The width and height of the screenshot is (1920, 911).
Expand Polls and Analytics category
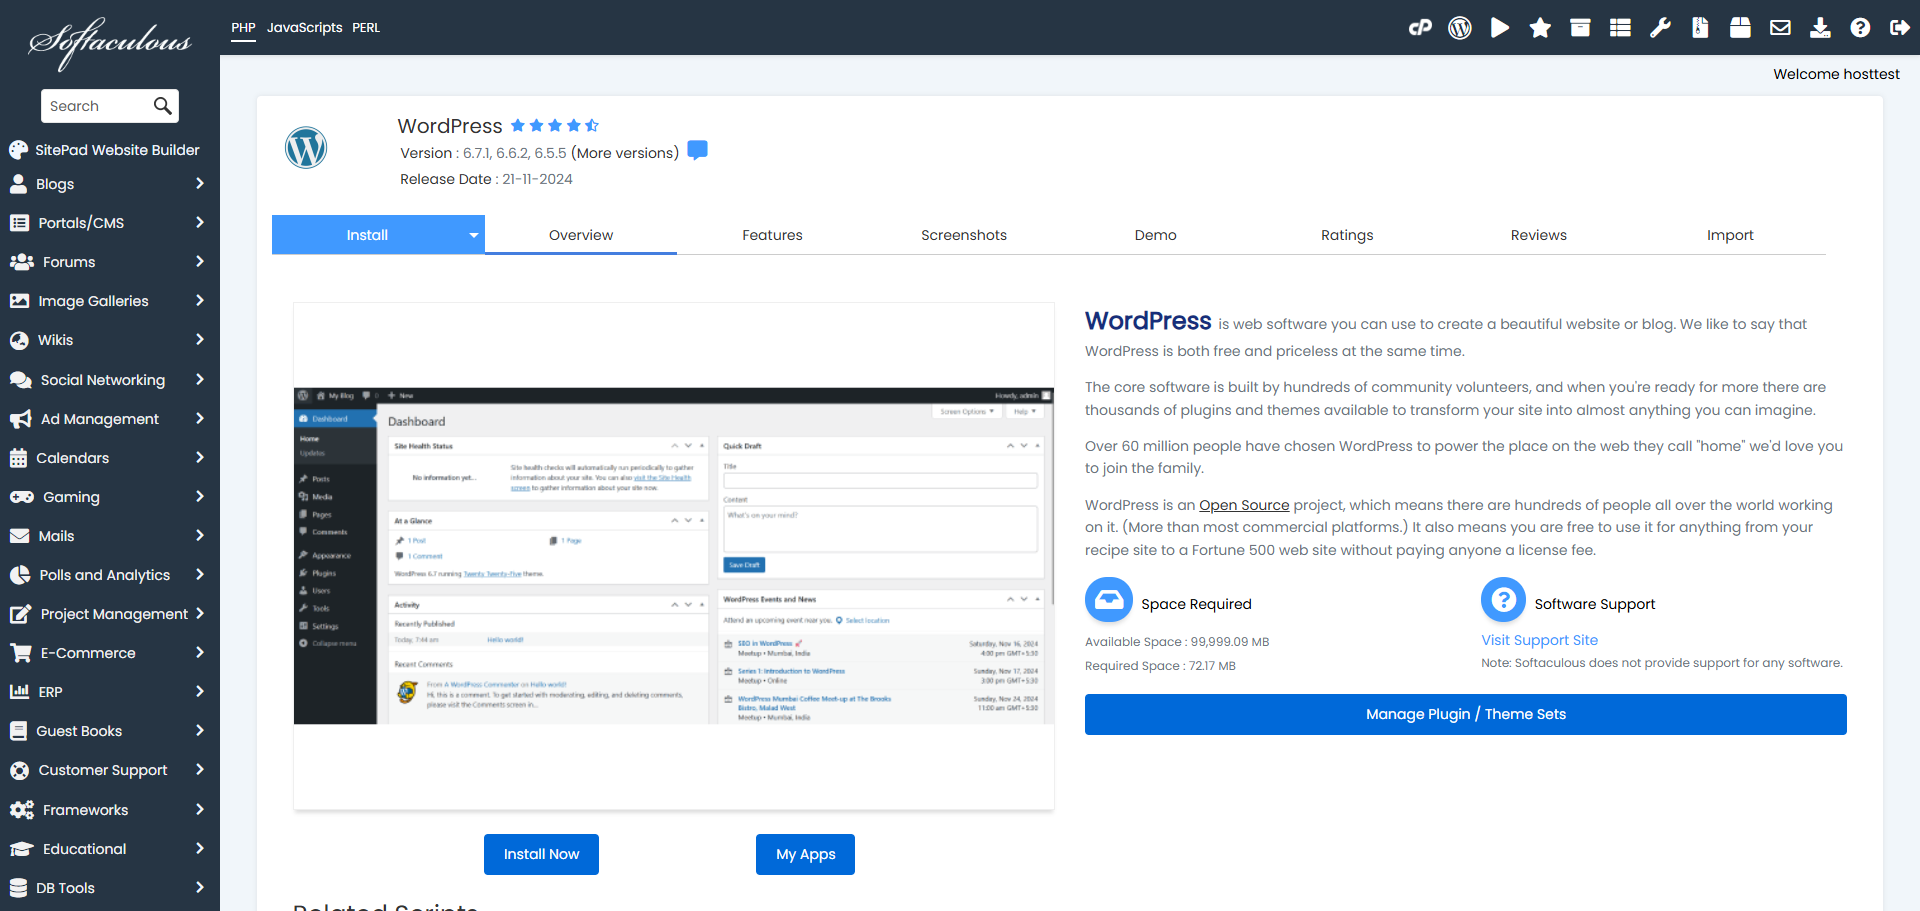(x=110, y=575)
